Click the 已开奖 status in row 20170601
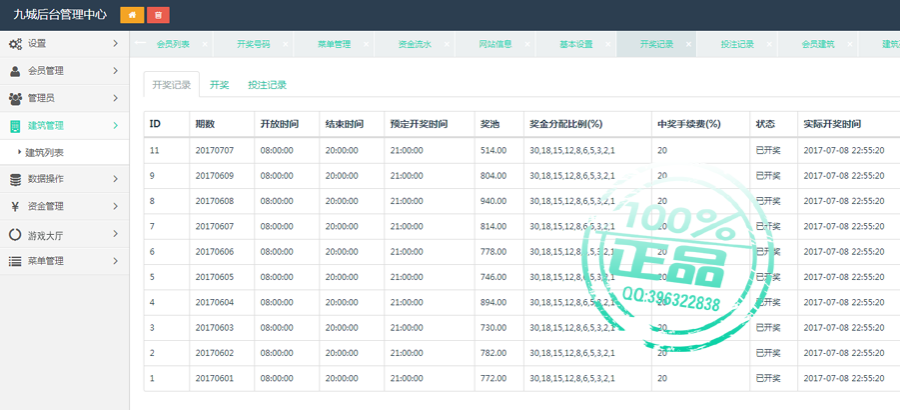Image resolution: width=900 pixels, height=410 pixels. 768,378
